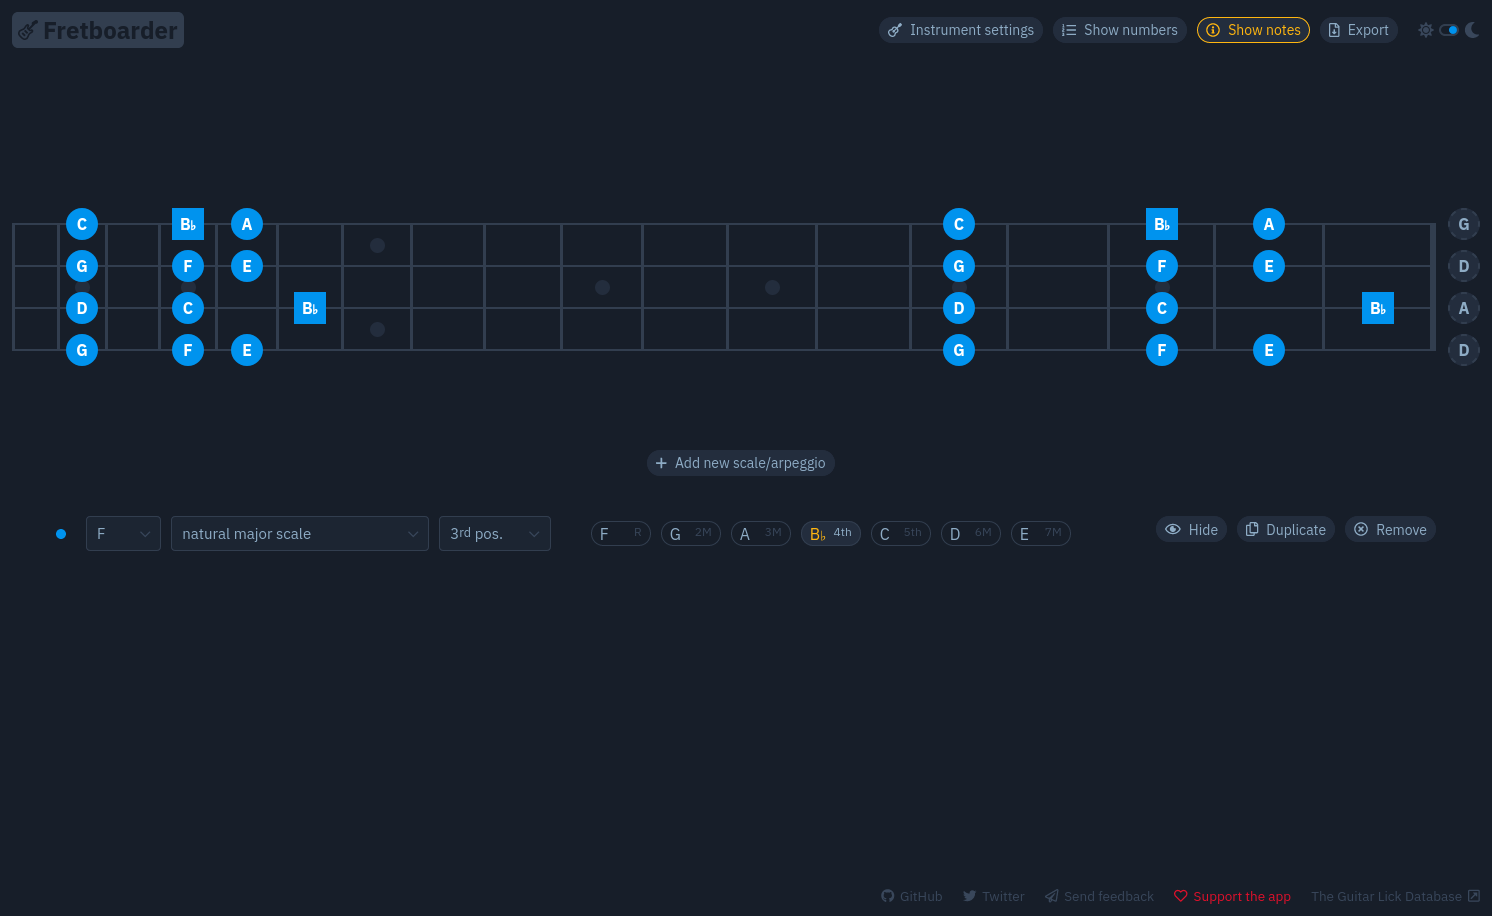
Task: Duplicate the current scale
Action: coord(1285,529)
